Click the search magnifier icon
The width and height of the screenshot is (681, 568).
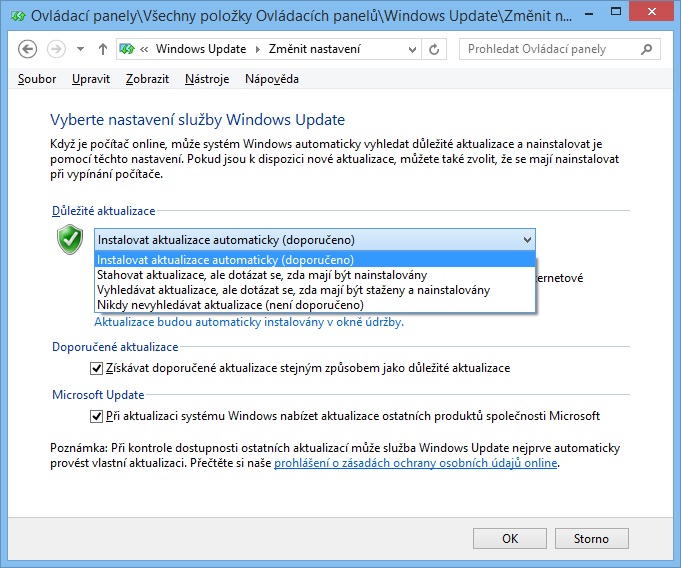point(646,49)
